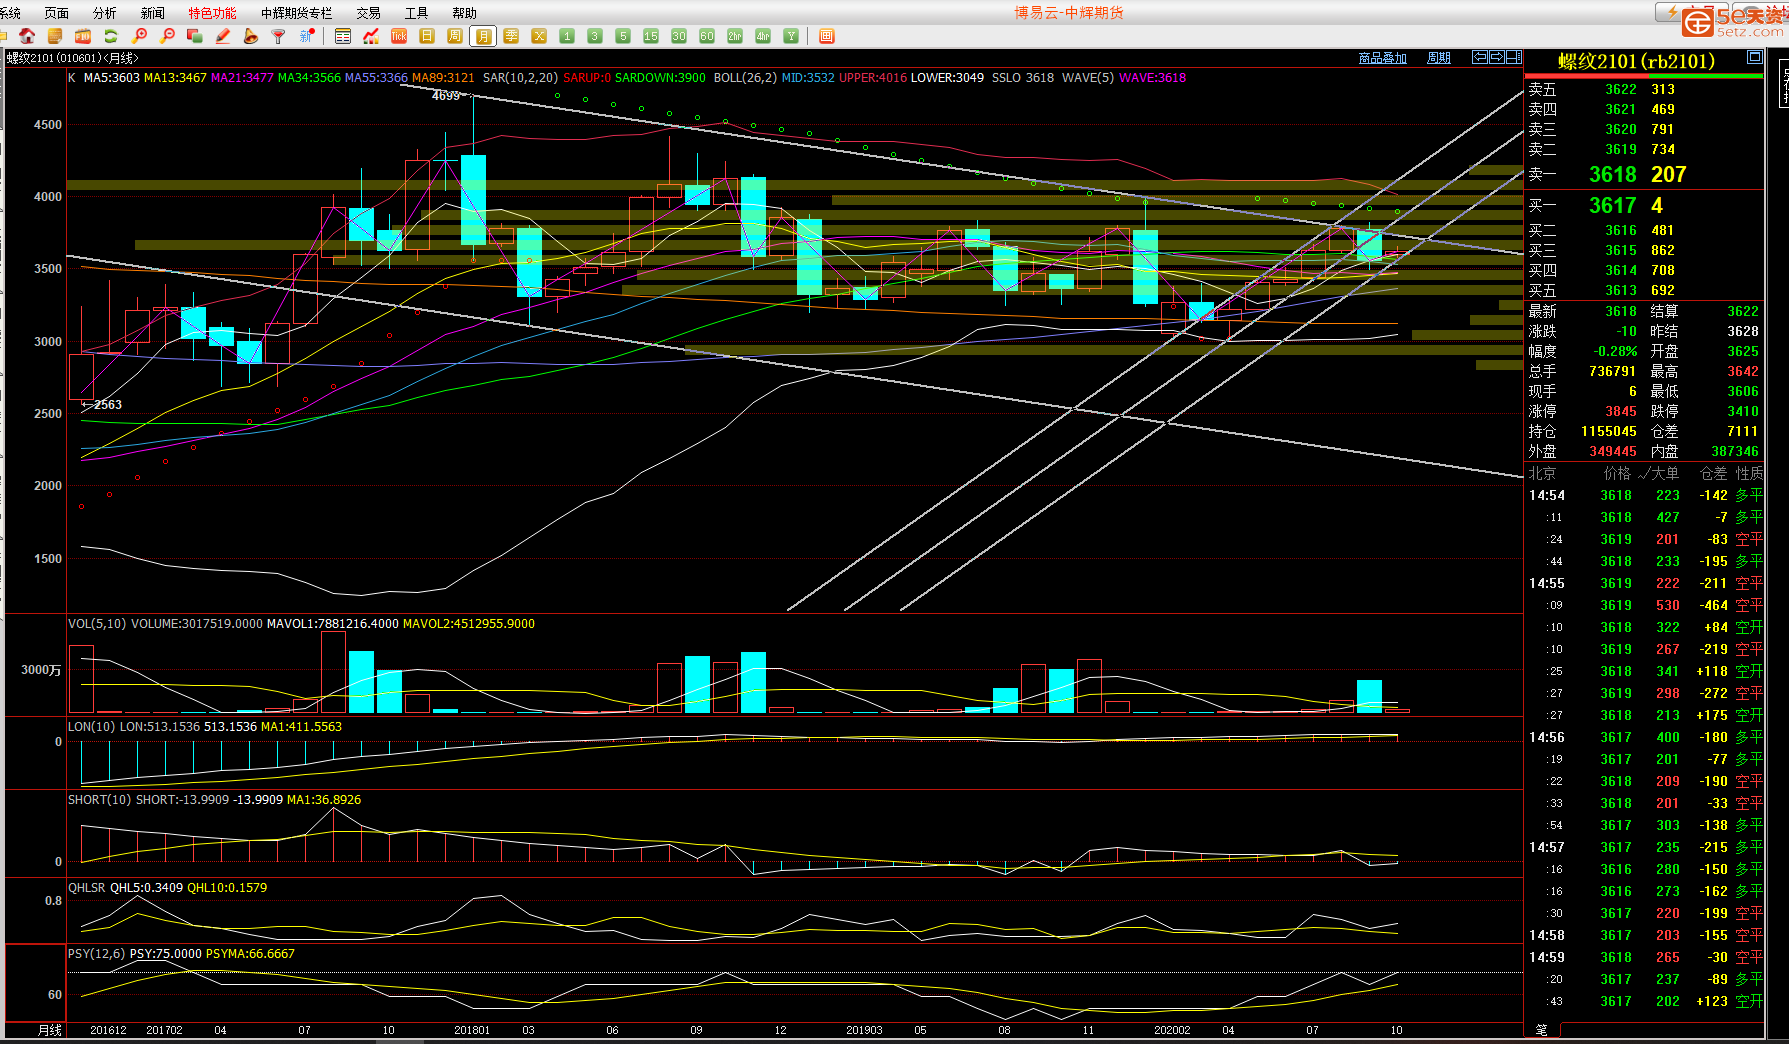Viewport: 1789px width, 1044px height.
Task: Select the red drawing pen tool
Action: [x=223, y=36]
